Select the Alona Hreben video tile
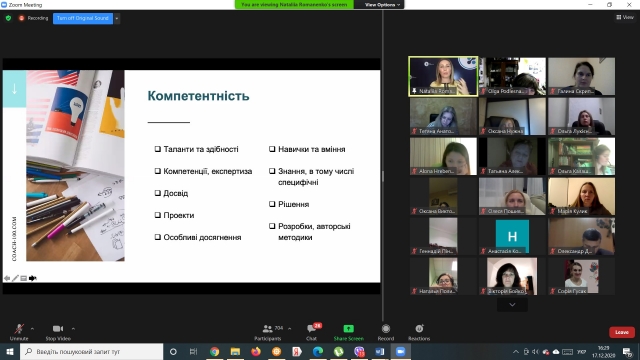 [443, 156]
